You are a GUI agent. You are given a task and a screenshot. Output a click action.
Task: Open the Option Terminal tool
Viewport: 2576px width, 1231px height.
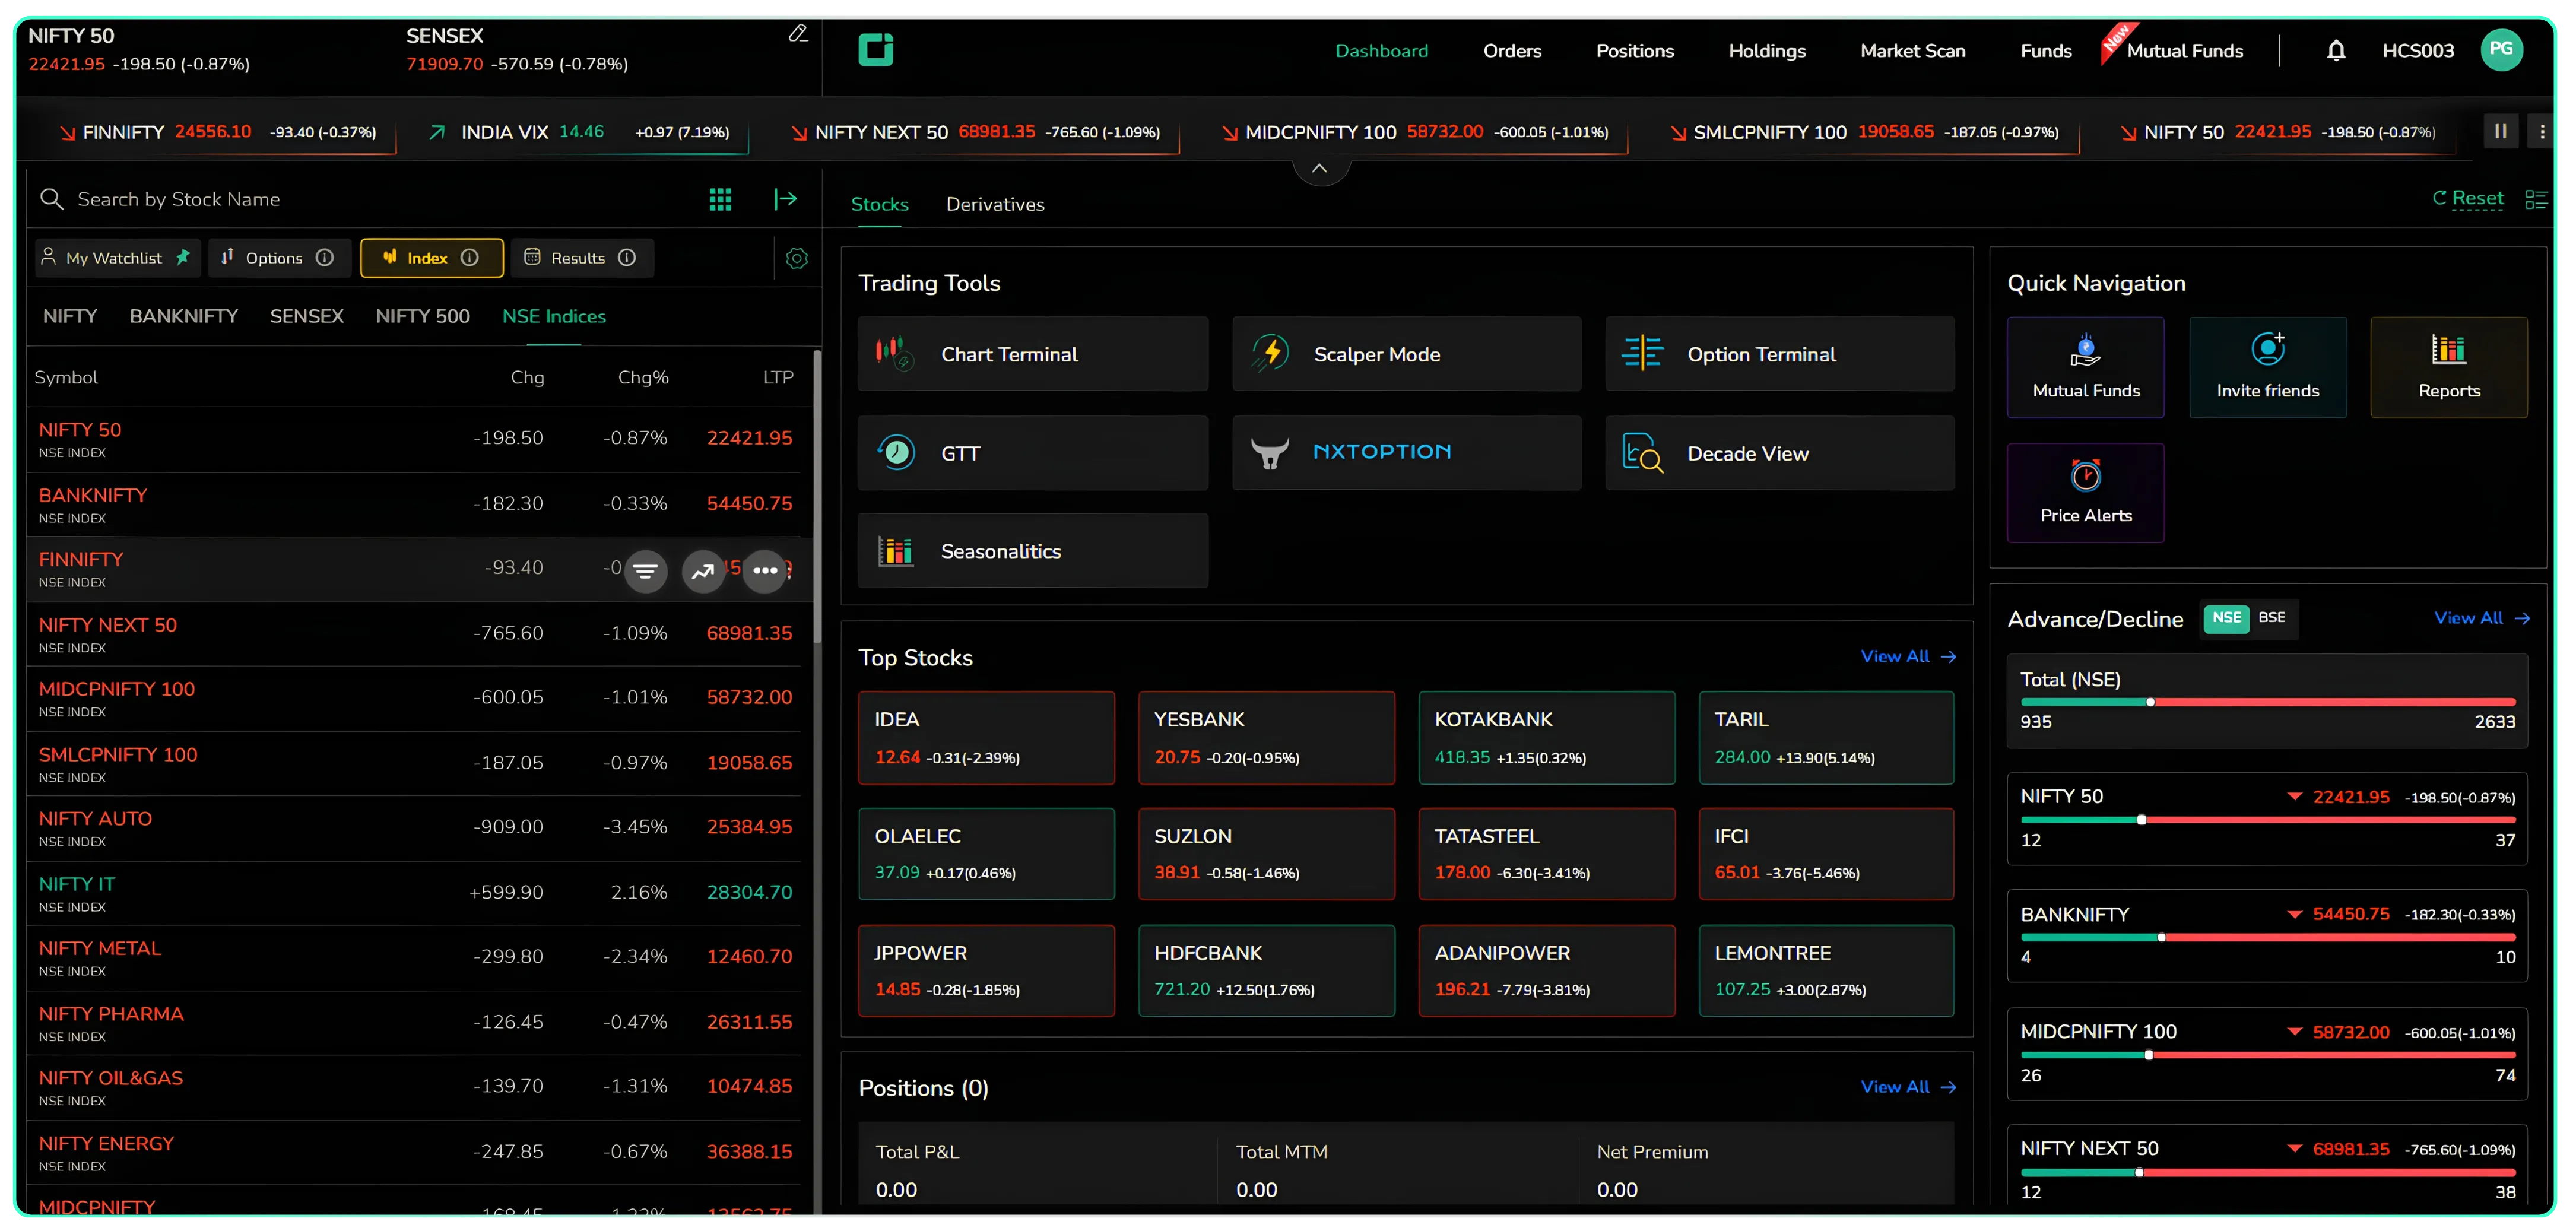1779,354
